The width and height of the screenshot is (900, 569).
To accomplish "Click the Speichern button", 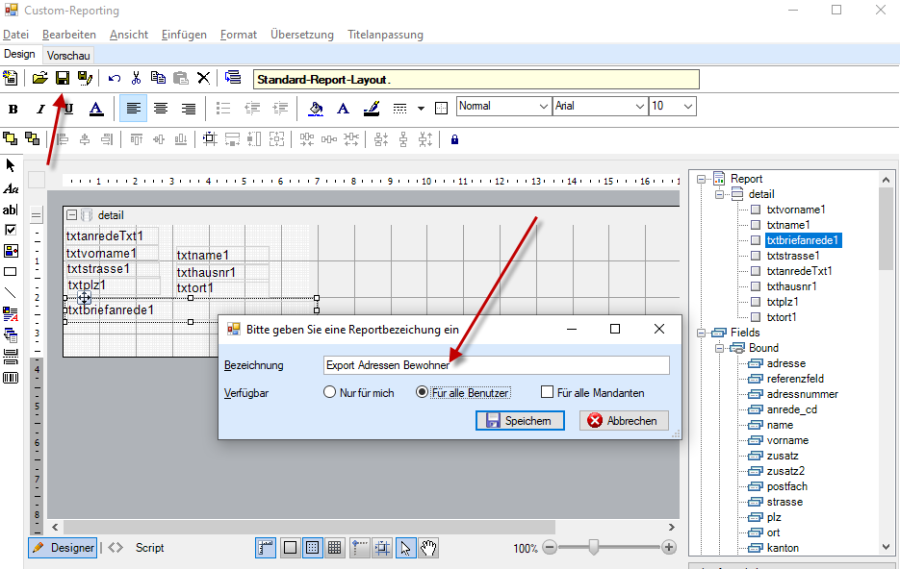I will click(x=520, y=420).
